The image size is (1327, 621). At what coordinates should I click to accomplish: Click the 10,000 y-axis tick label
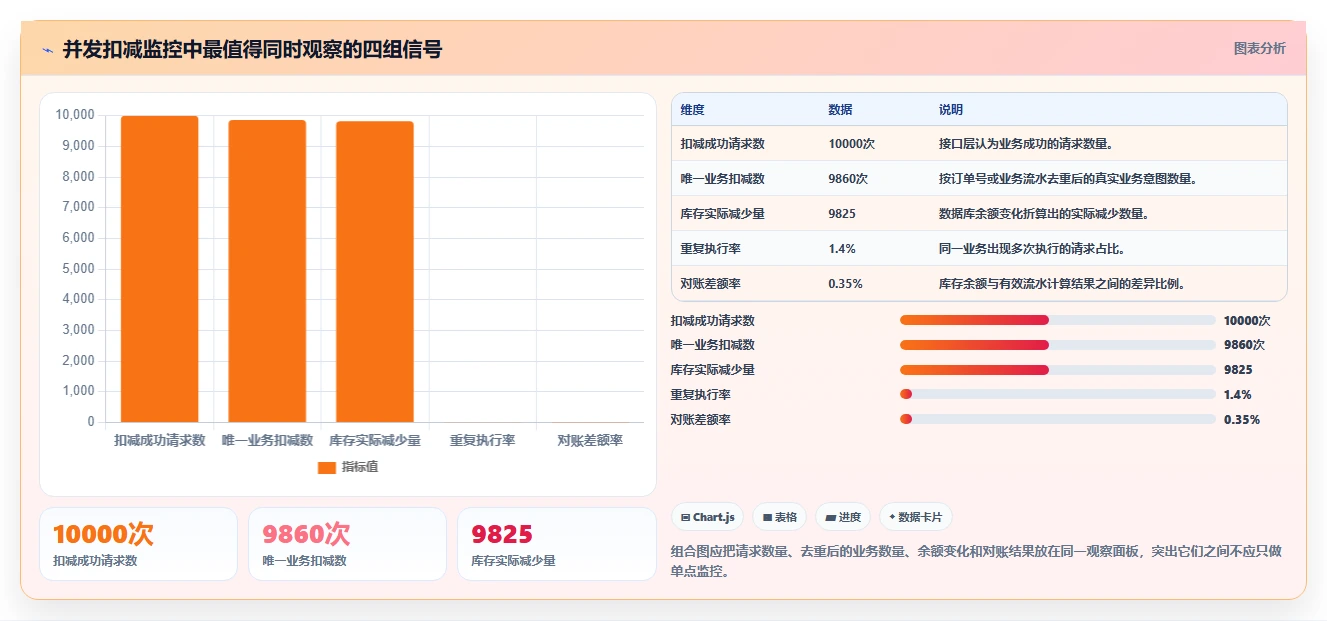coord(75,115)
